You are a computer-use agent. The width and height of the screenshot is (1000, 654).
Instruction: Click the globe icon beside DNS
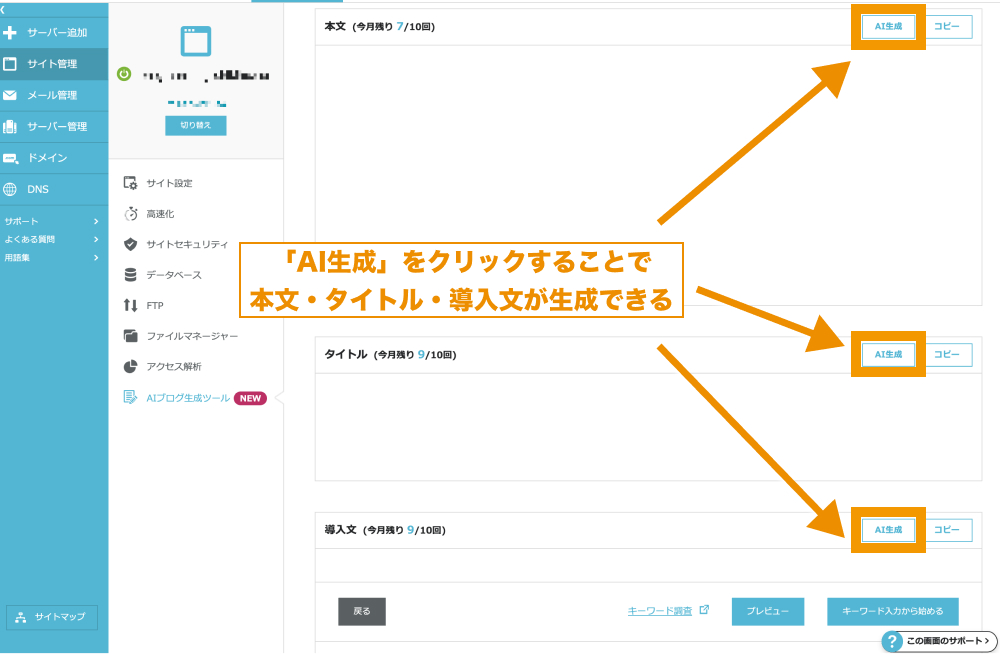pyautogui.click(x=10, y=190)
